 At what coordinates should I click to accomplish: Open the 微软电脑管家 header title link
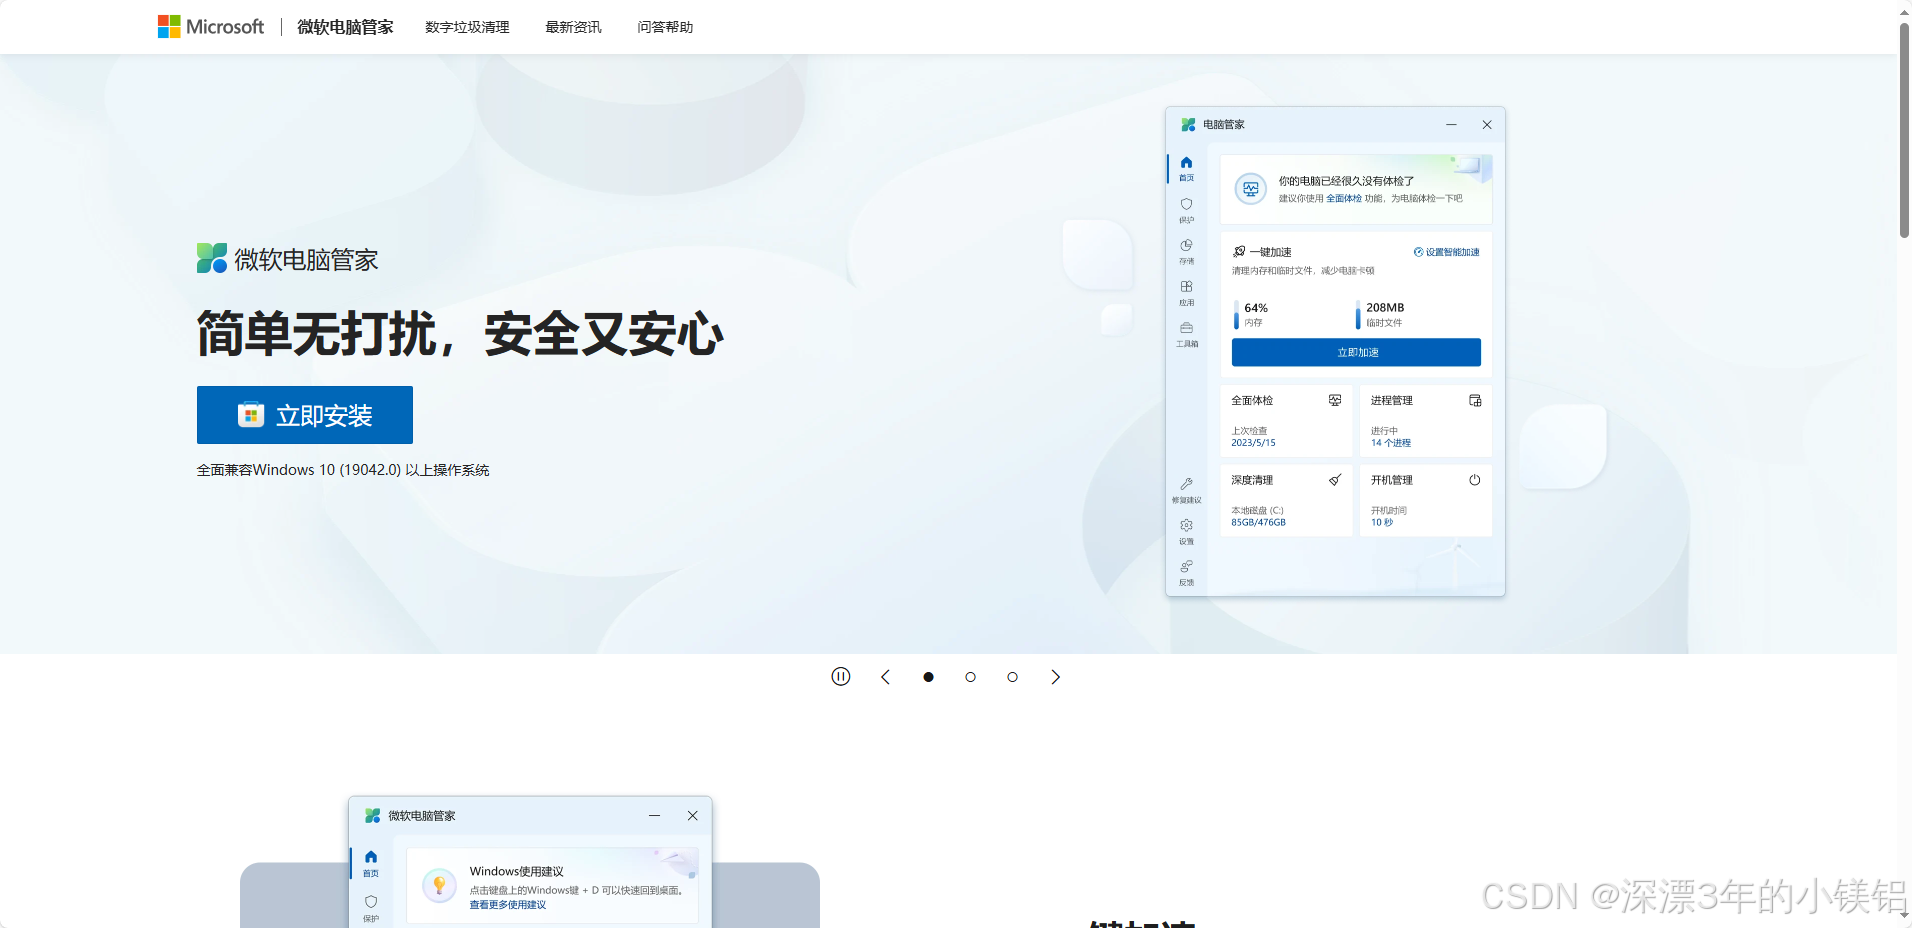click(x=345, y=27)
